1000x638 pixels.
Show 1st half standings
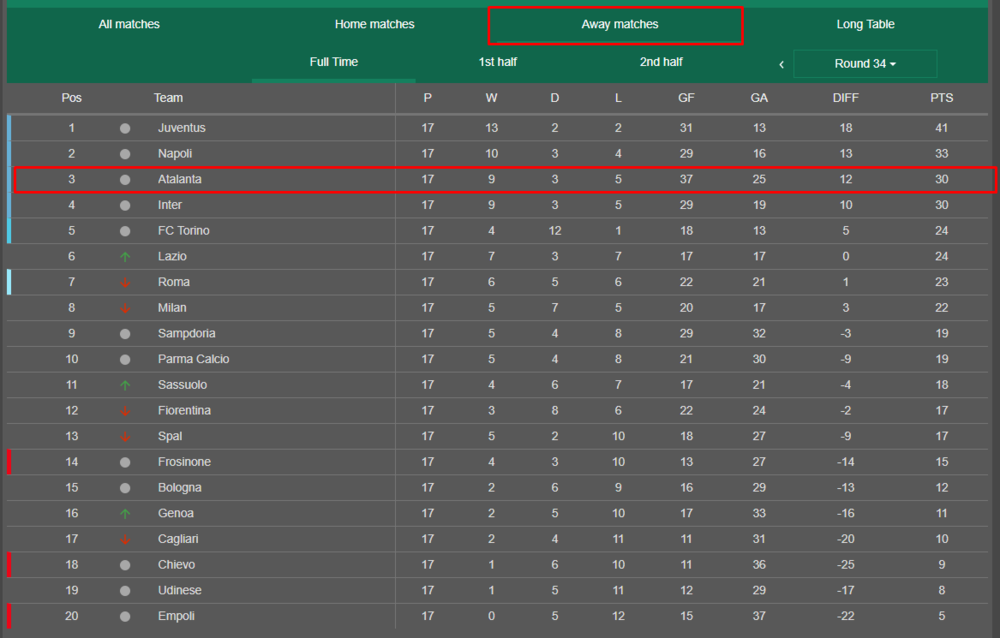[498, 62]
